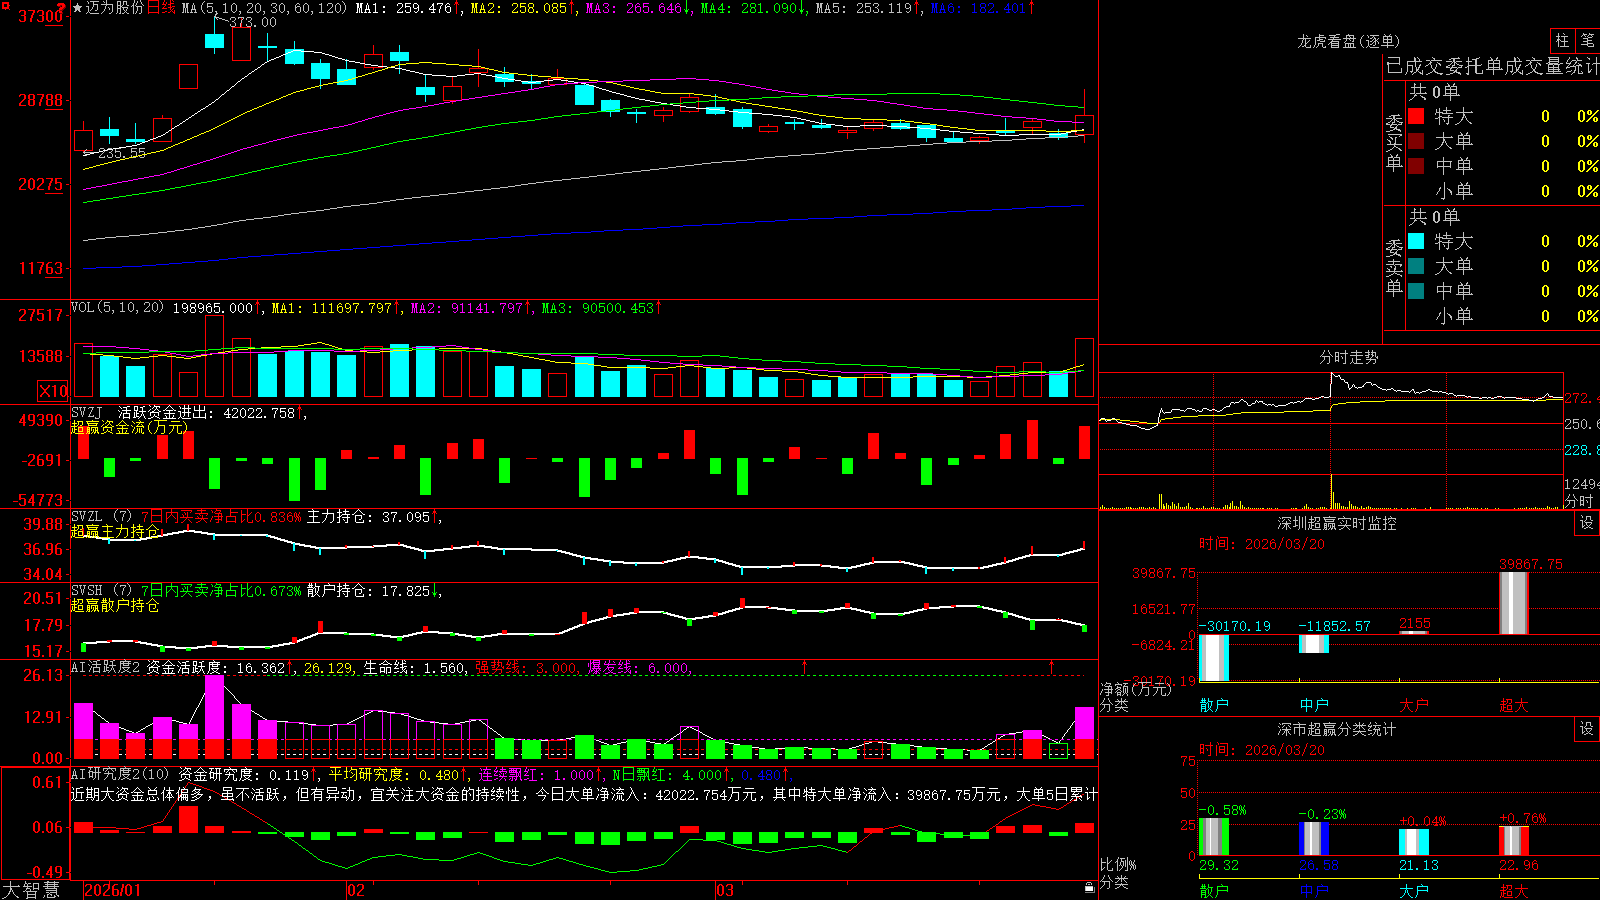
Task: Click the teal 中单 sell-order swatch
Action: click(x=1416, y=291)
